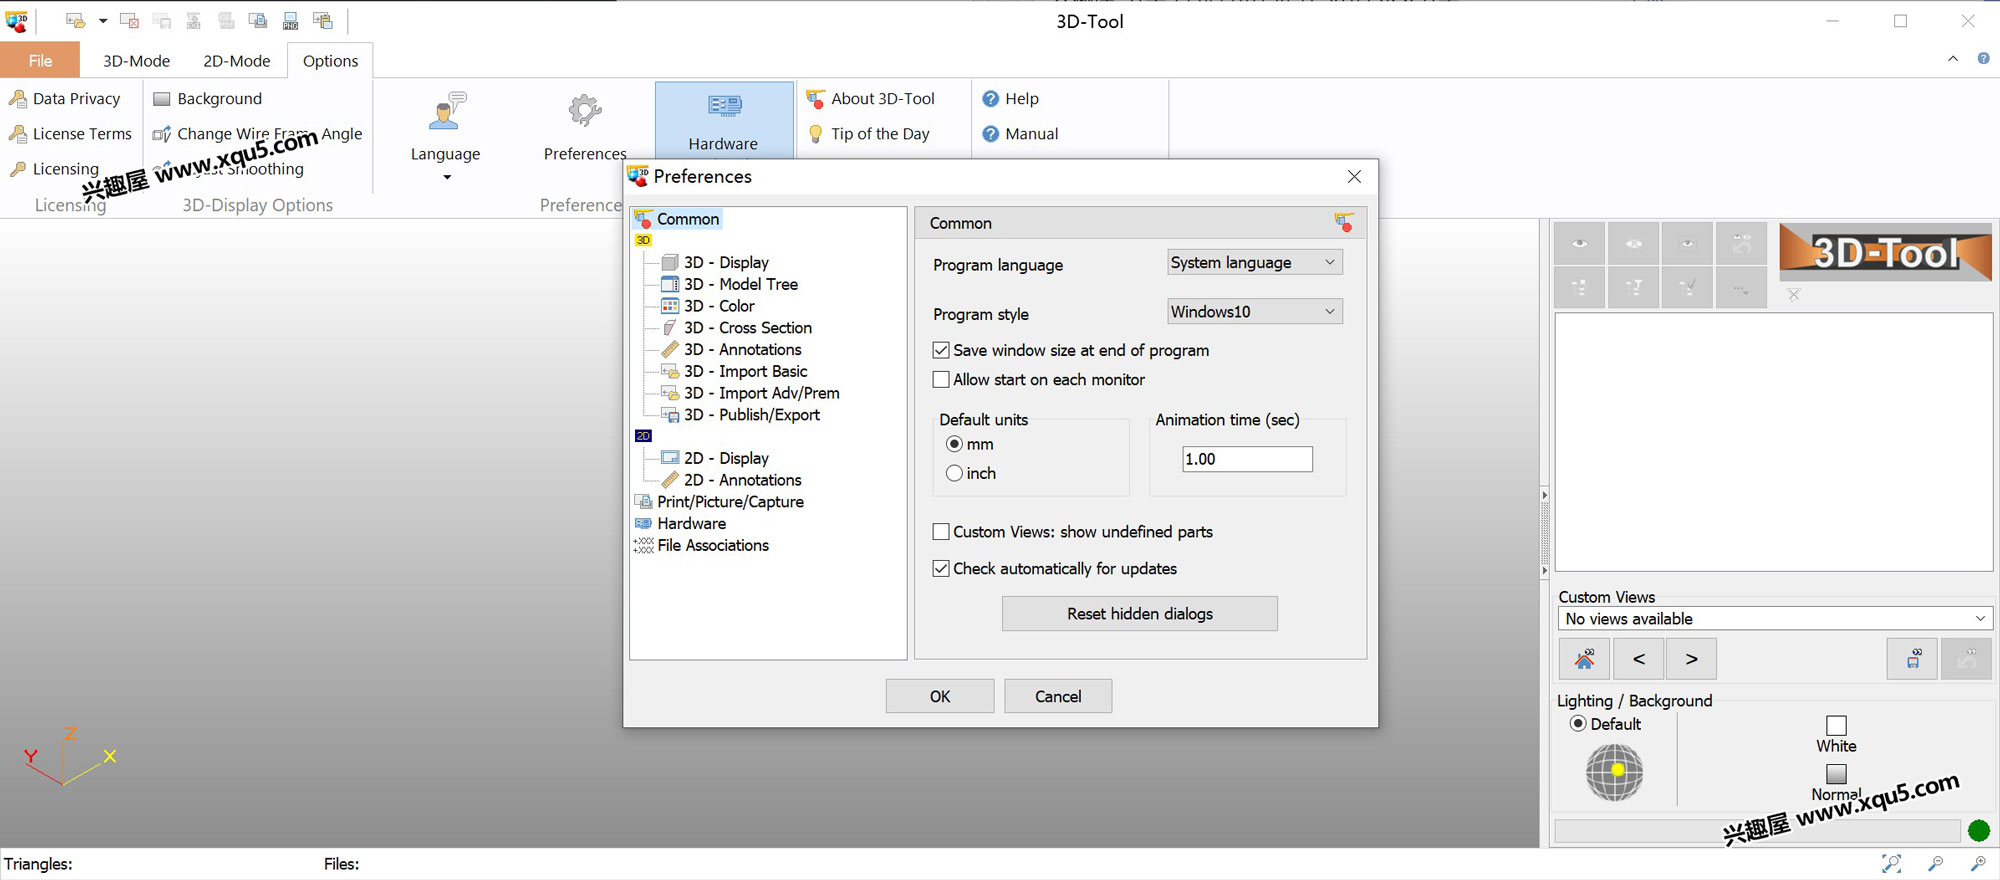2000x880 pixels.
Task: Switch to the 2D-Mode tab
Action: 236,60
